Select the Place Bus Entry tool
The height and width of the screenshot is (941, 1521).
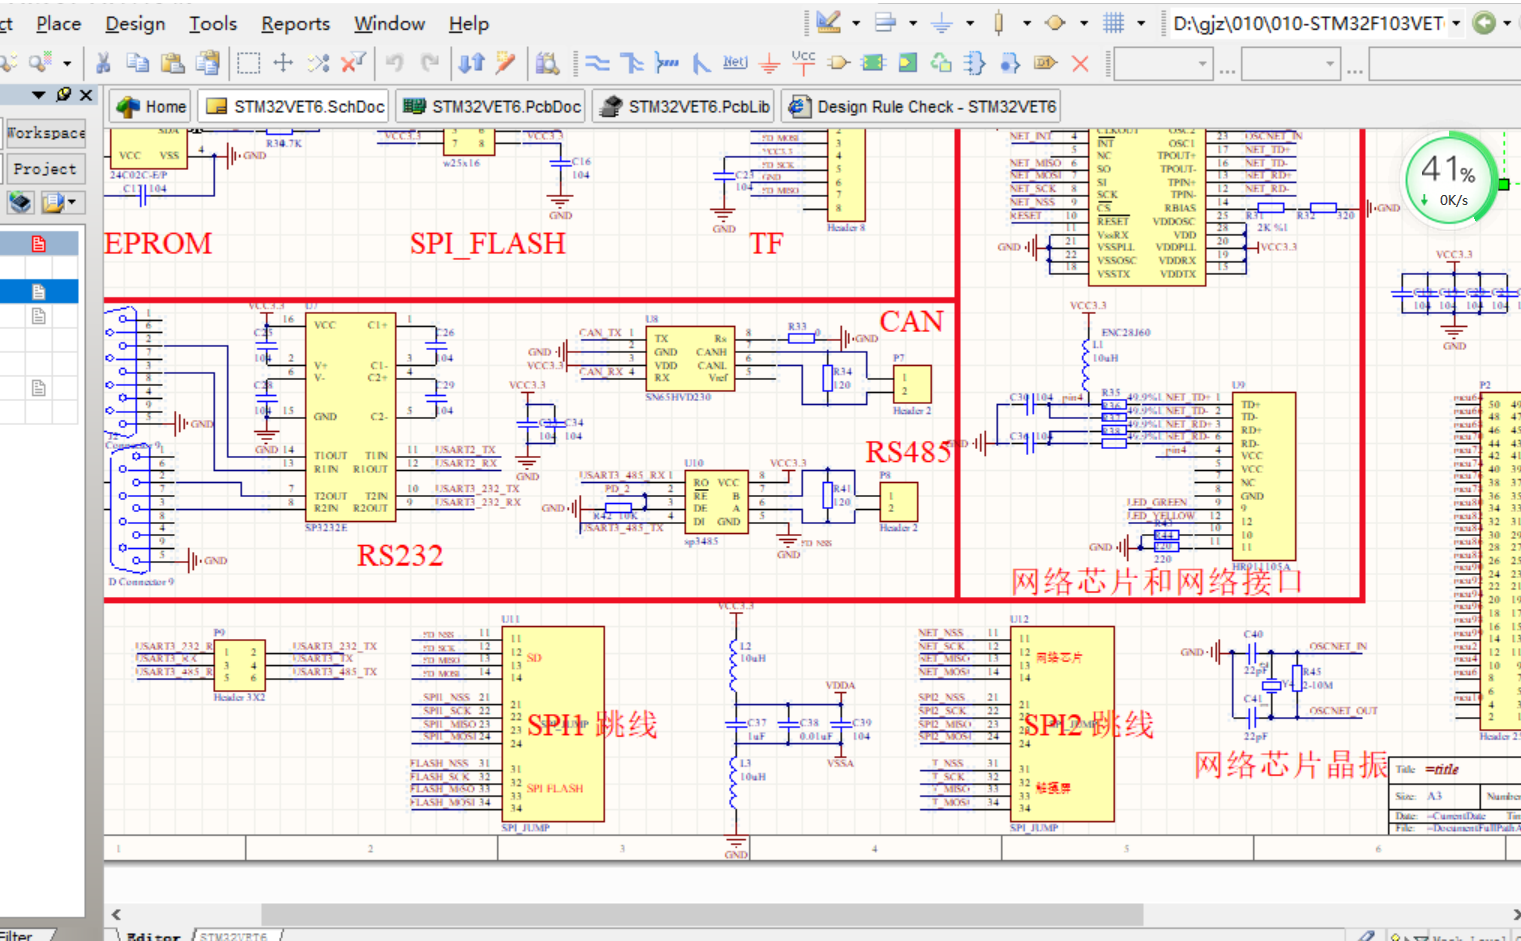(701, 64)
